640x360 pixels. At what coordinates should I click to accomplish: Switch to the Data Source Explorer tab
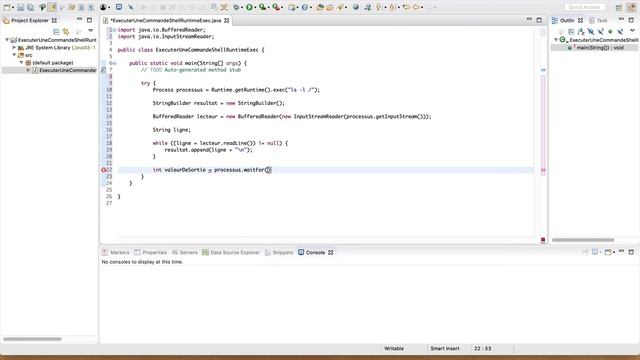(231, 252)
